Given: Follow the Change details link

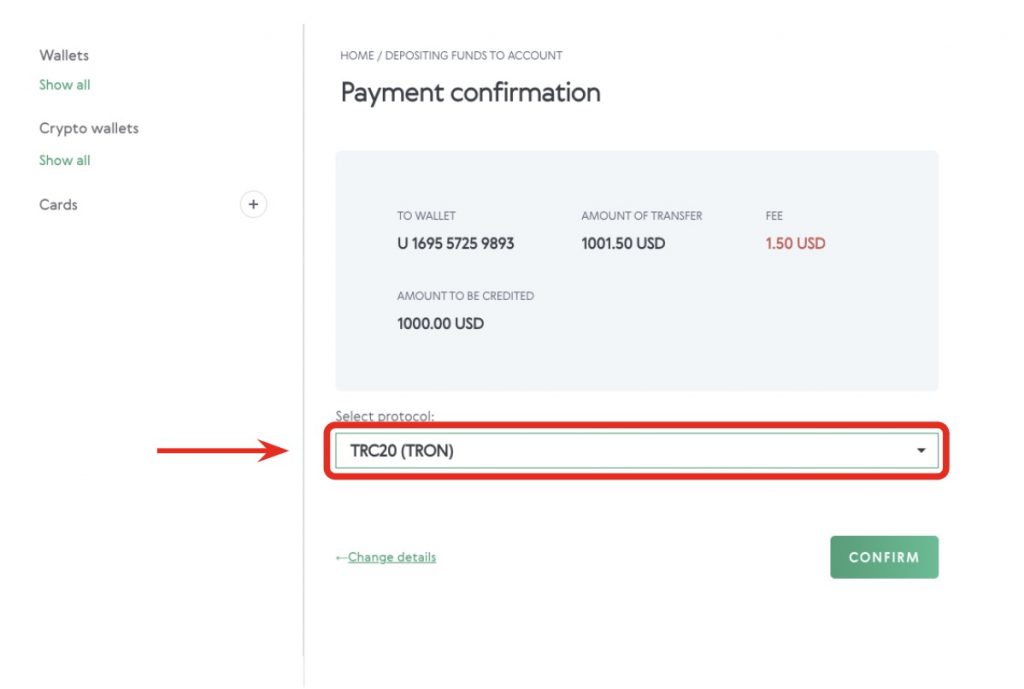Looking at the screenshot, I should pyautogui.click(x=392, y=557).
